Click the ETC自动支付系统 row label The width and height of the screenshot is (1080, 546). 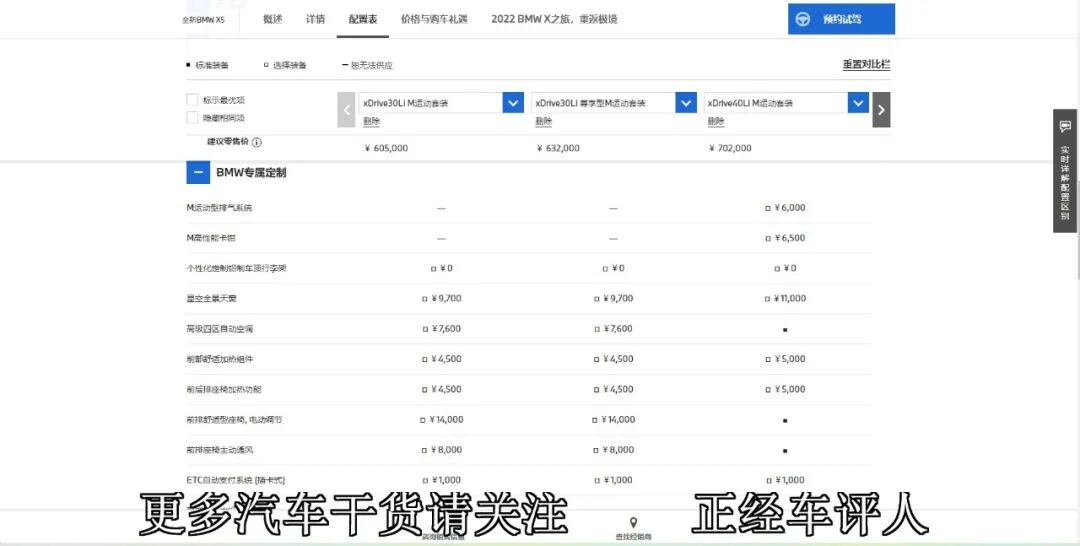(235, 480)
